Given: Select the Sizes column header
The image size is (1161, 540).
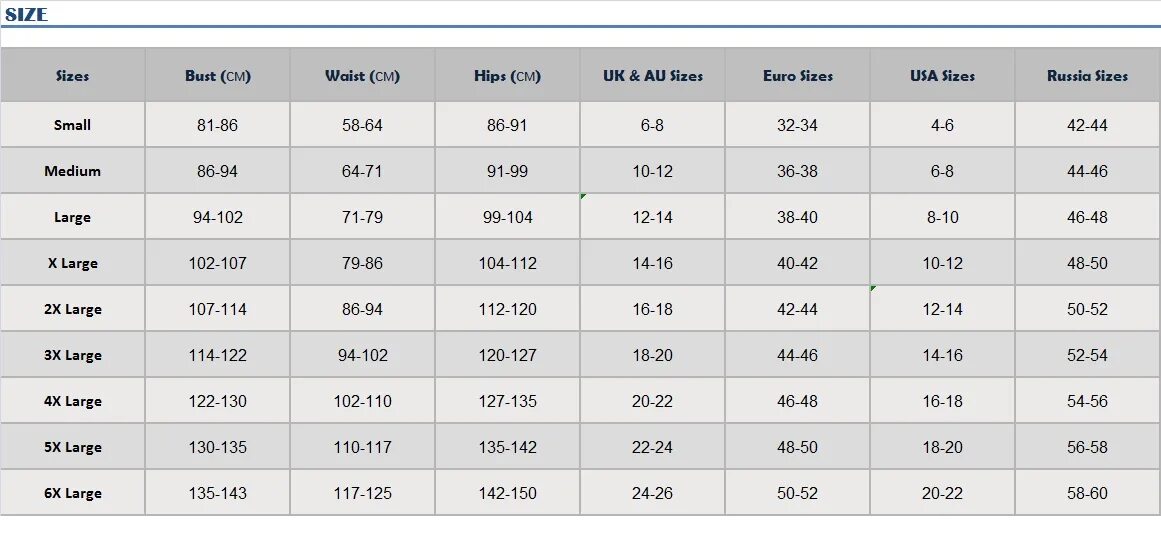Looking at the screenshot, I should [73, 76].
